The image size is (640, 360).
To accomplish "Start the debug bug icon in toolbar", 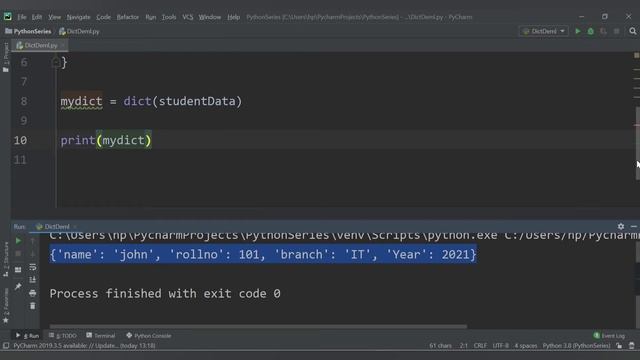I will [x=590, y=31].
